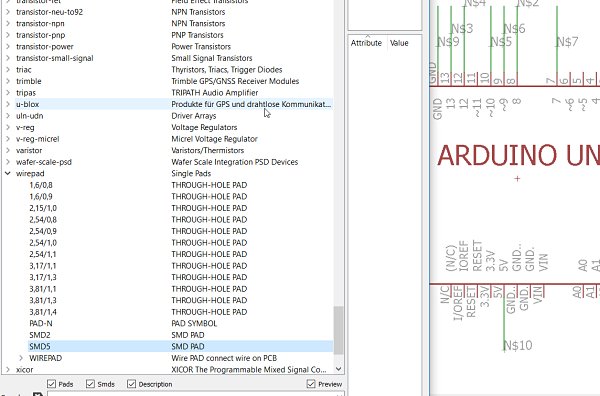Click the N$10 net label in schematic
Viewport: 600px width, 396px height.
518,345
